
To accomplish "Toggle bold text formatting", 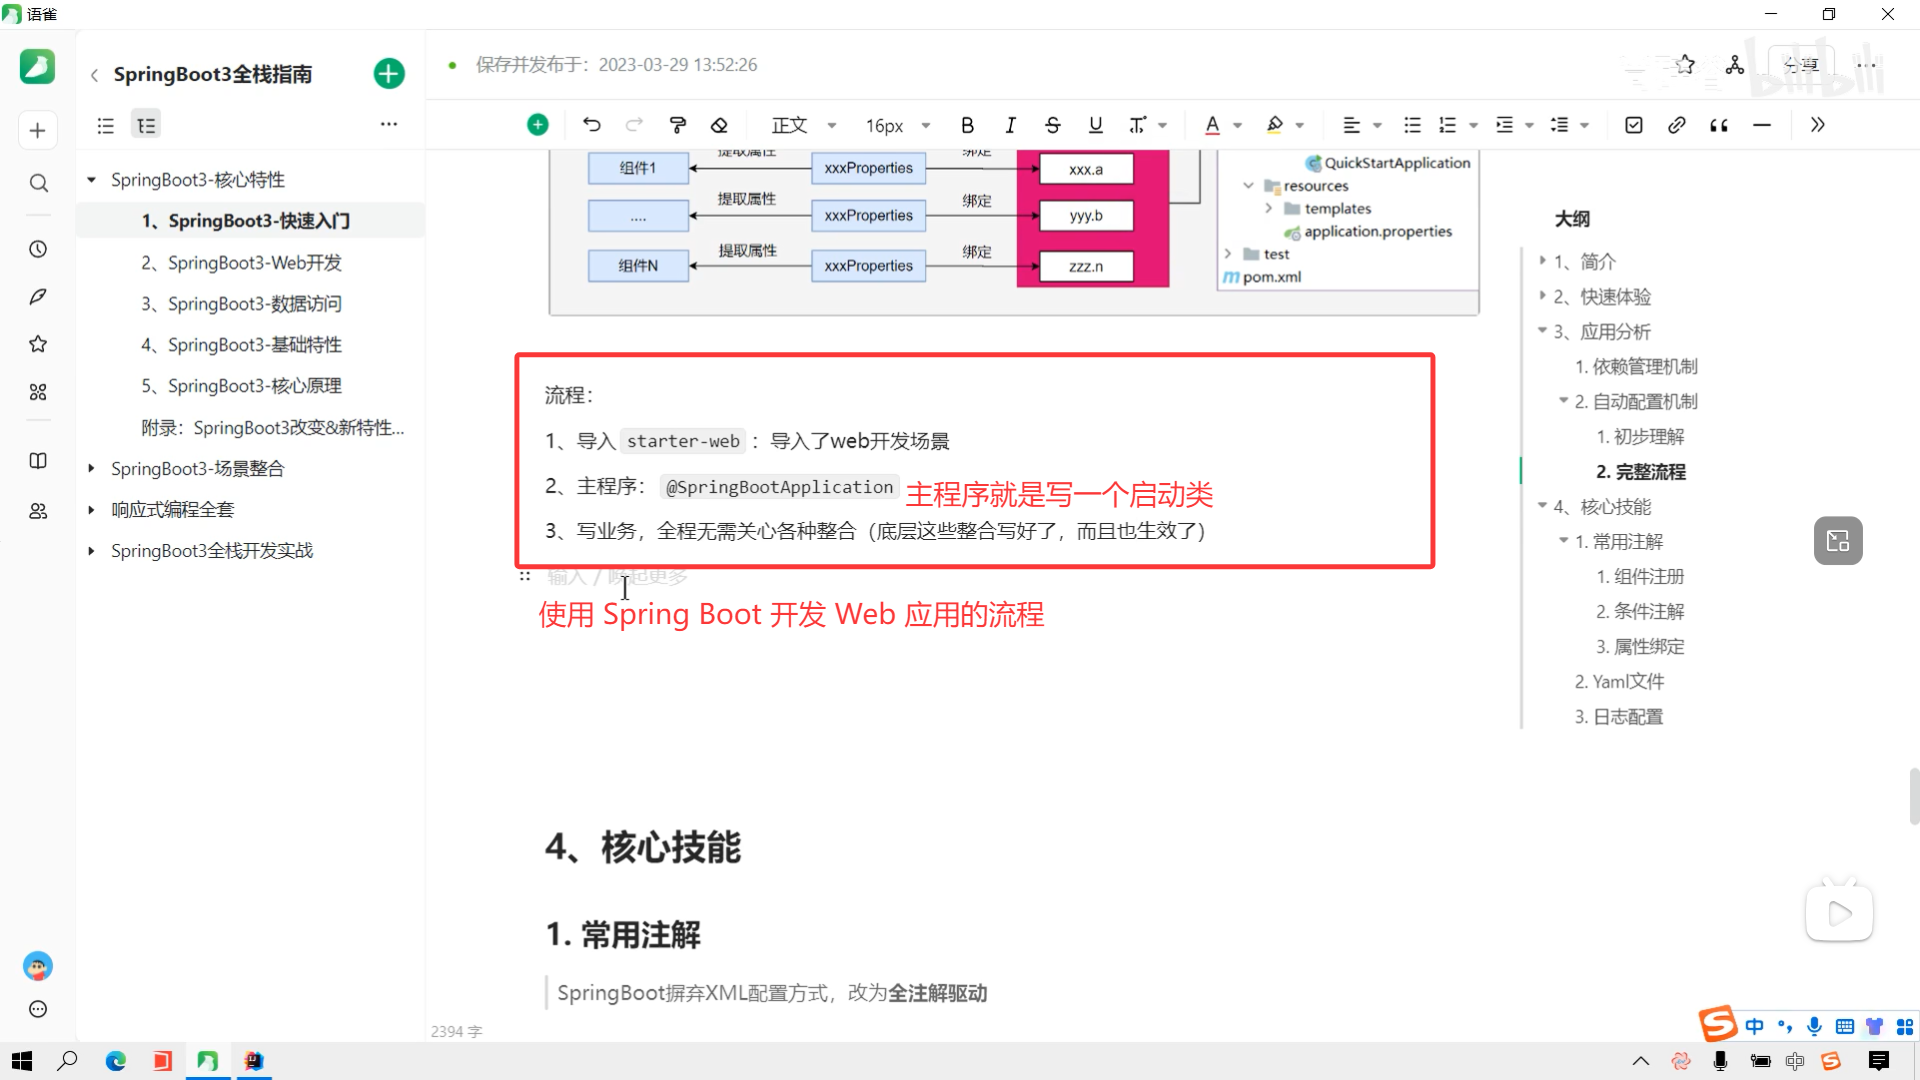I will coord(966,125).
